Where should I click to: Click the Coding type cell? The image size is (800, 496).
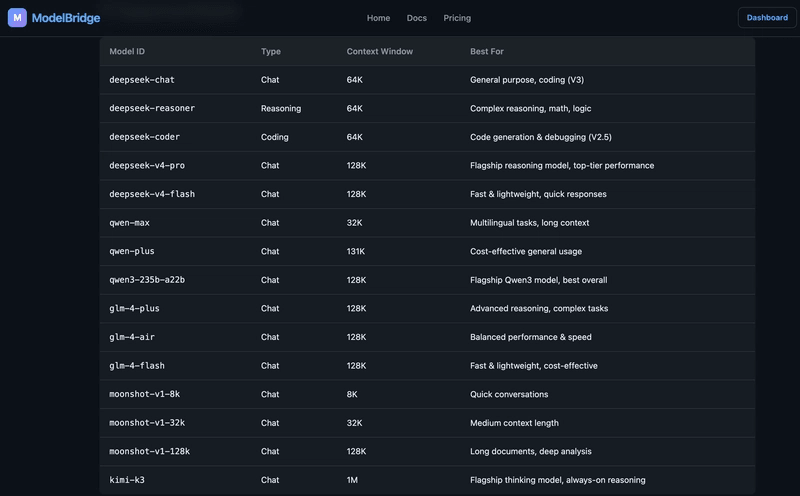(274, 137)
